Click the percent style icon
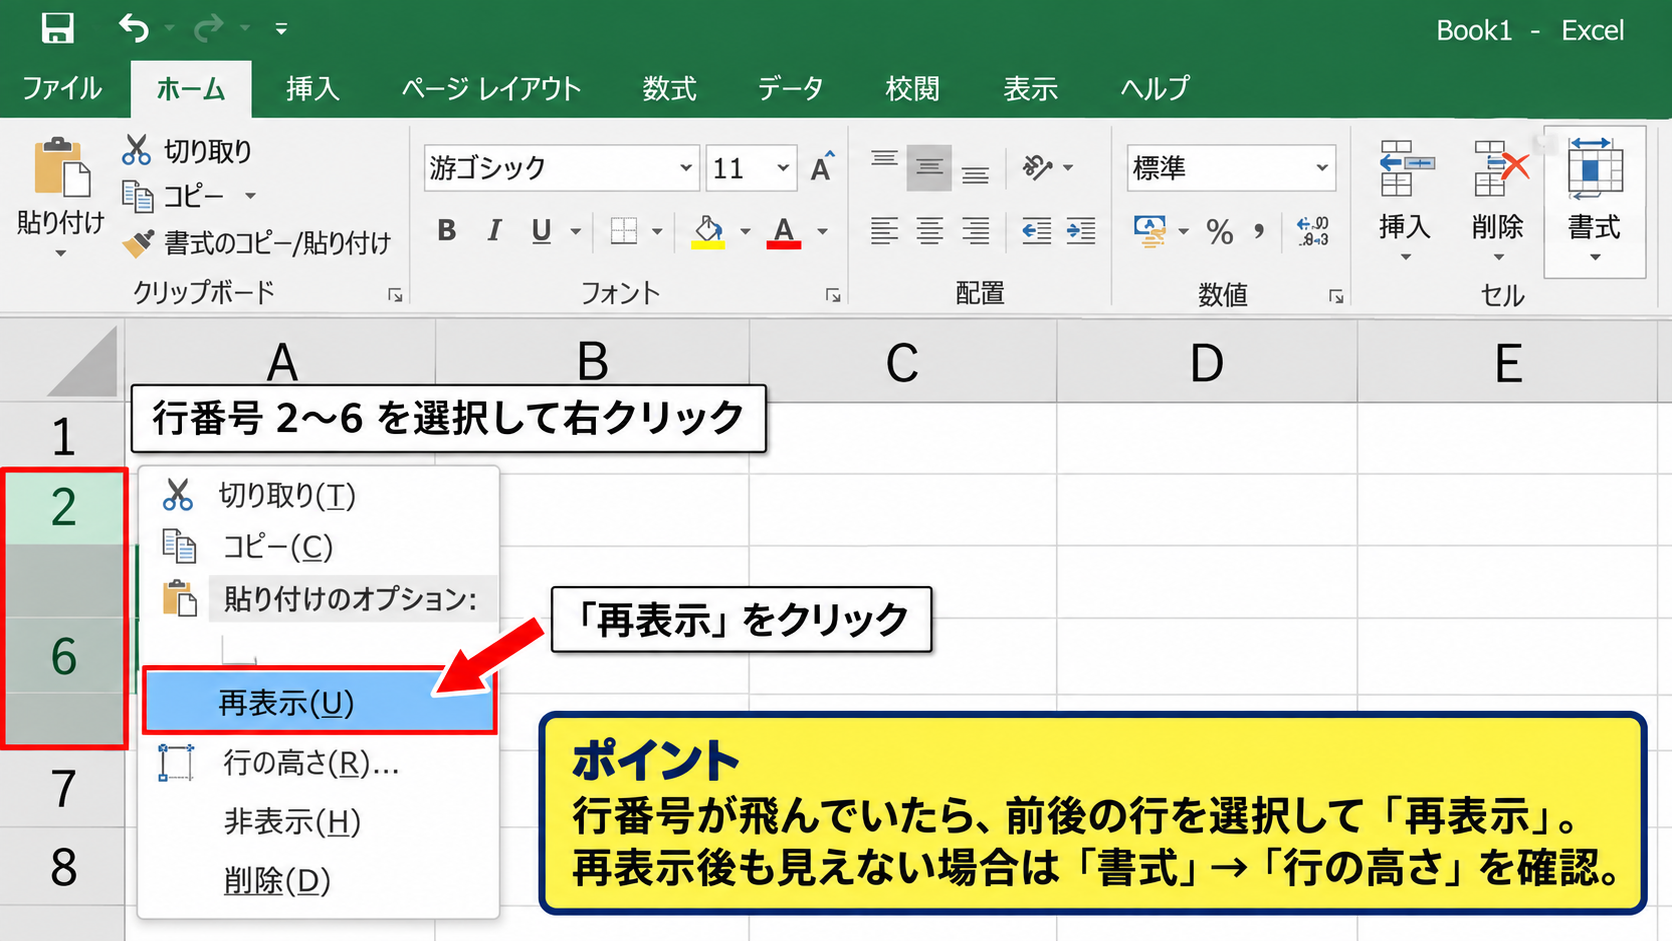Viewport: 1672px width, 941px height. point(1219,232)
